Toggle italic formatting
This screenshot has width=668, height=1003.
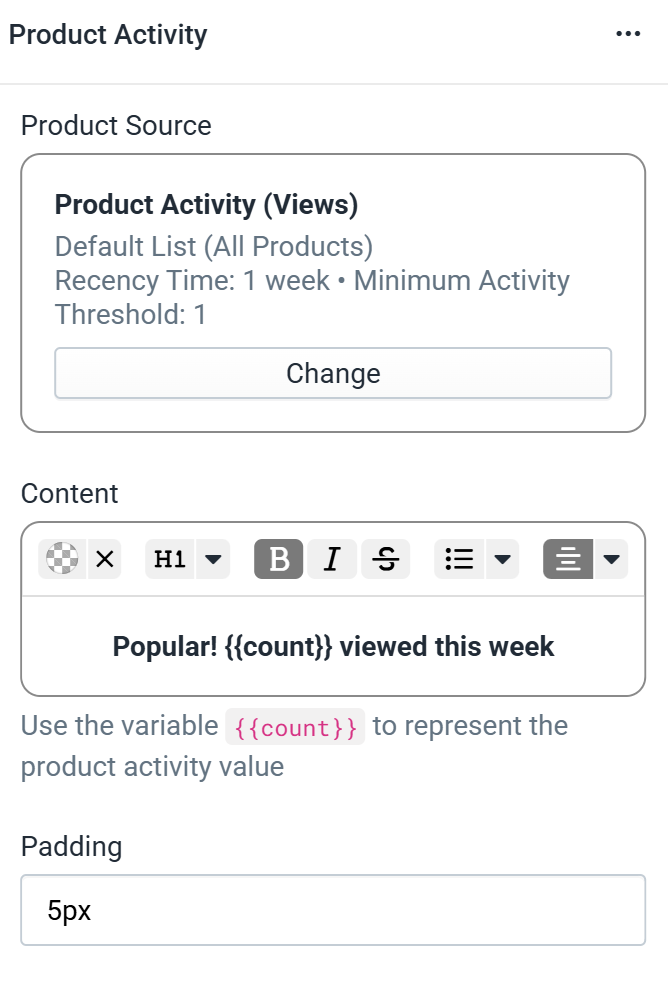[x=332, y=559]
